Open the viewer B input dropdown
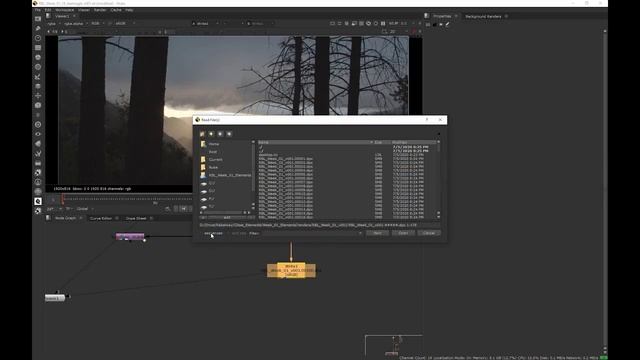This screenshot has height=360, width=640. click(260, 24)
